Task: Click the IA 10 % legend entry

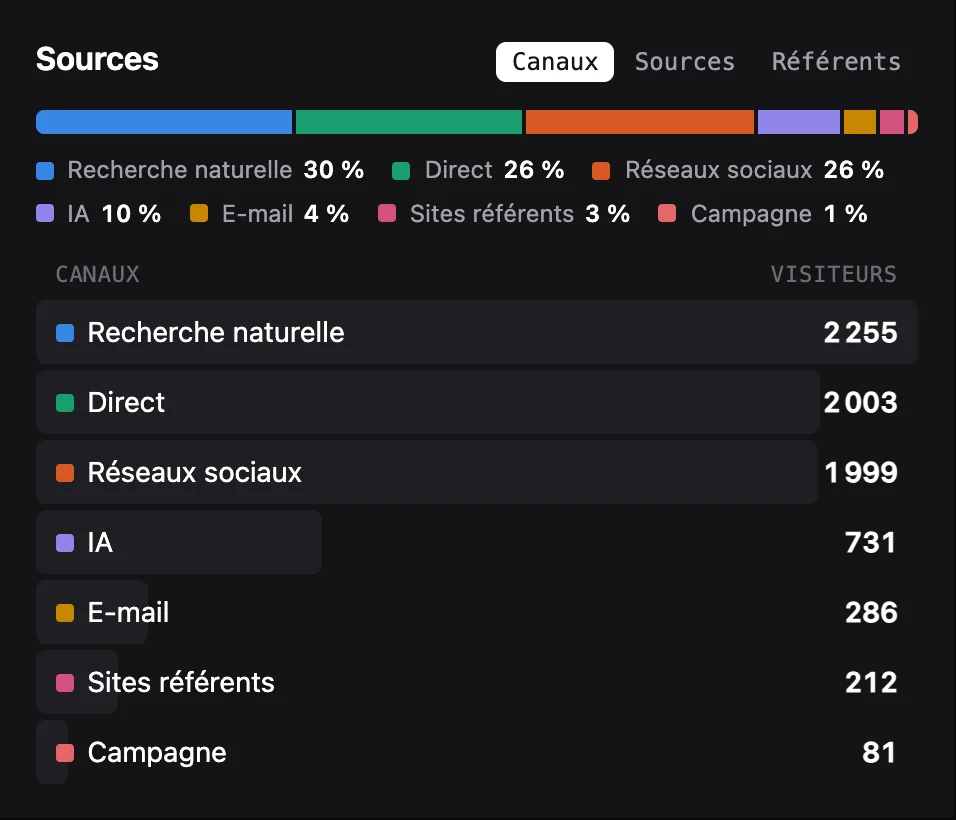Action: (99, 214)
